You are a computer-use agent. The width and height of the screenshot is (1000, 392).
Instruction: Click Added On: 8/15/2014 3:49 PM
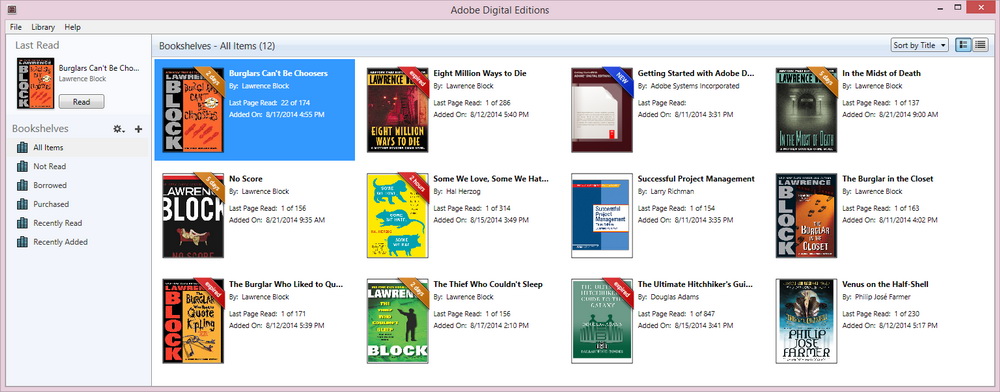(481, 220)
